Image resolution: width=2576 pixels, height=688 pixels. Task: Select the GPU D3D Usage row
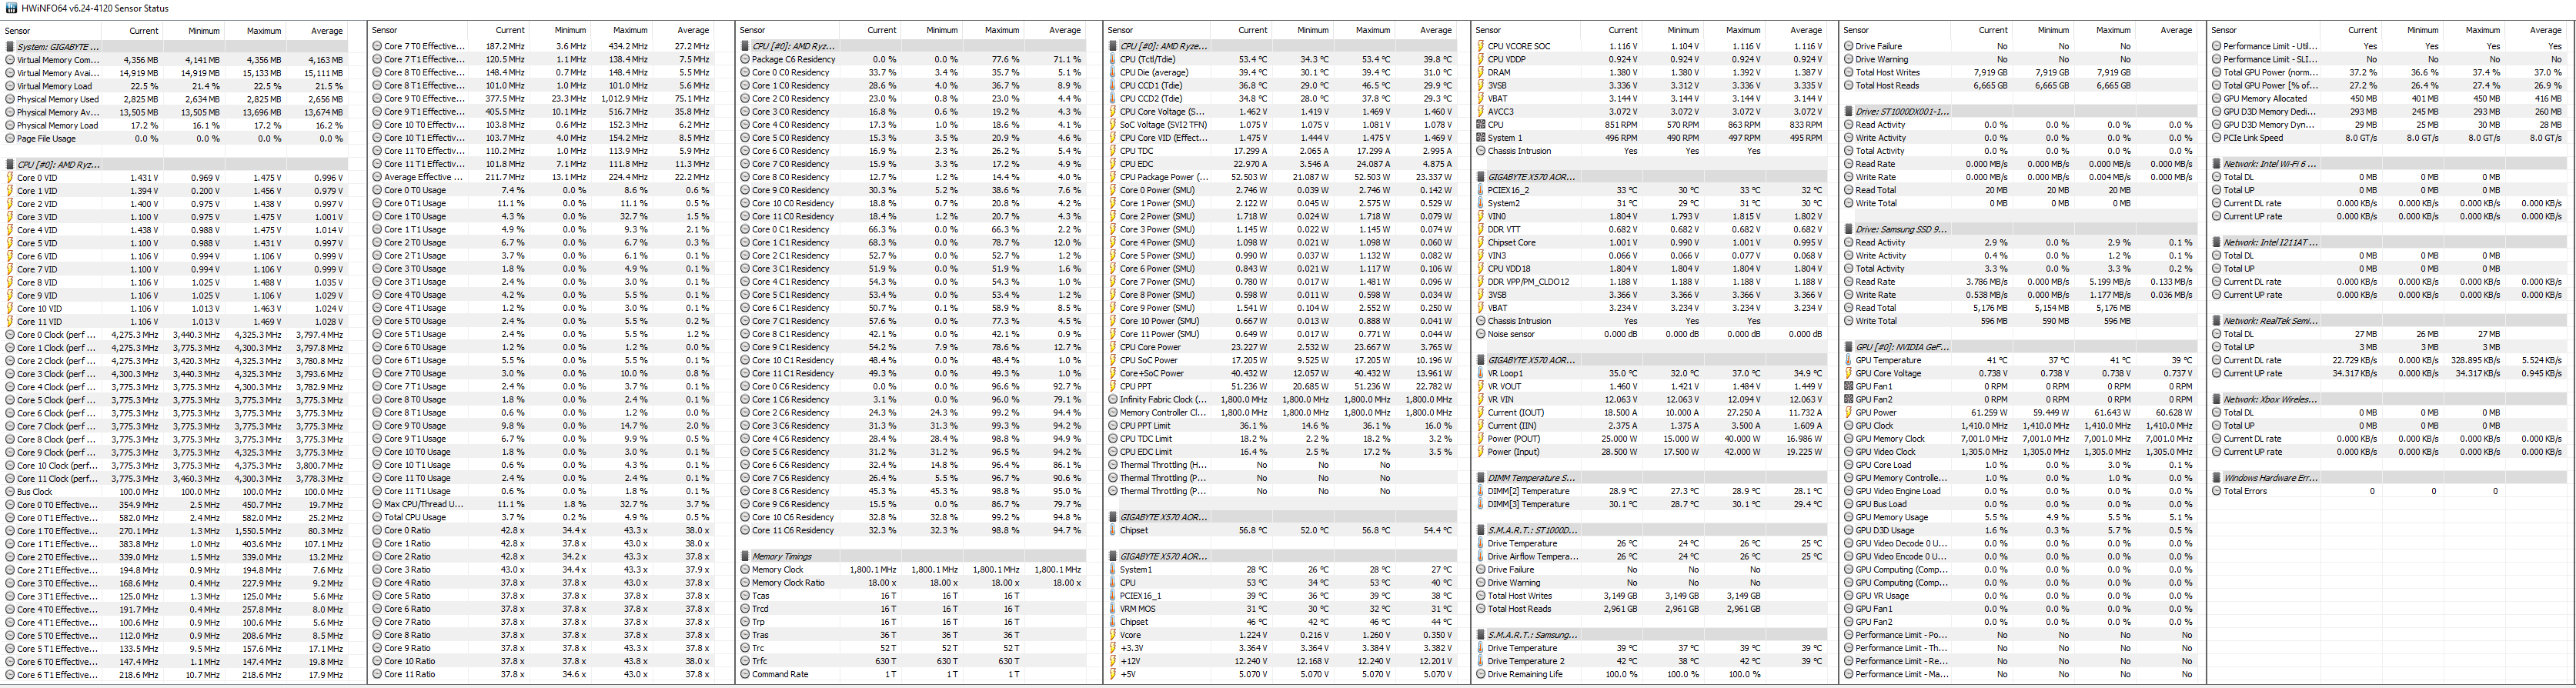click(x=2021, y=531)
